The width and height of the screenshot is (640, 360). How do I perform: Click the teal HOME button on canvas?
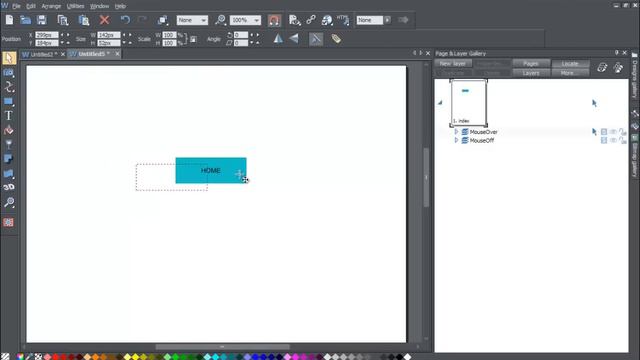(211, 170)
